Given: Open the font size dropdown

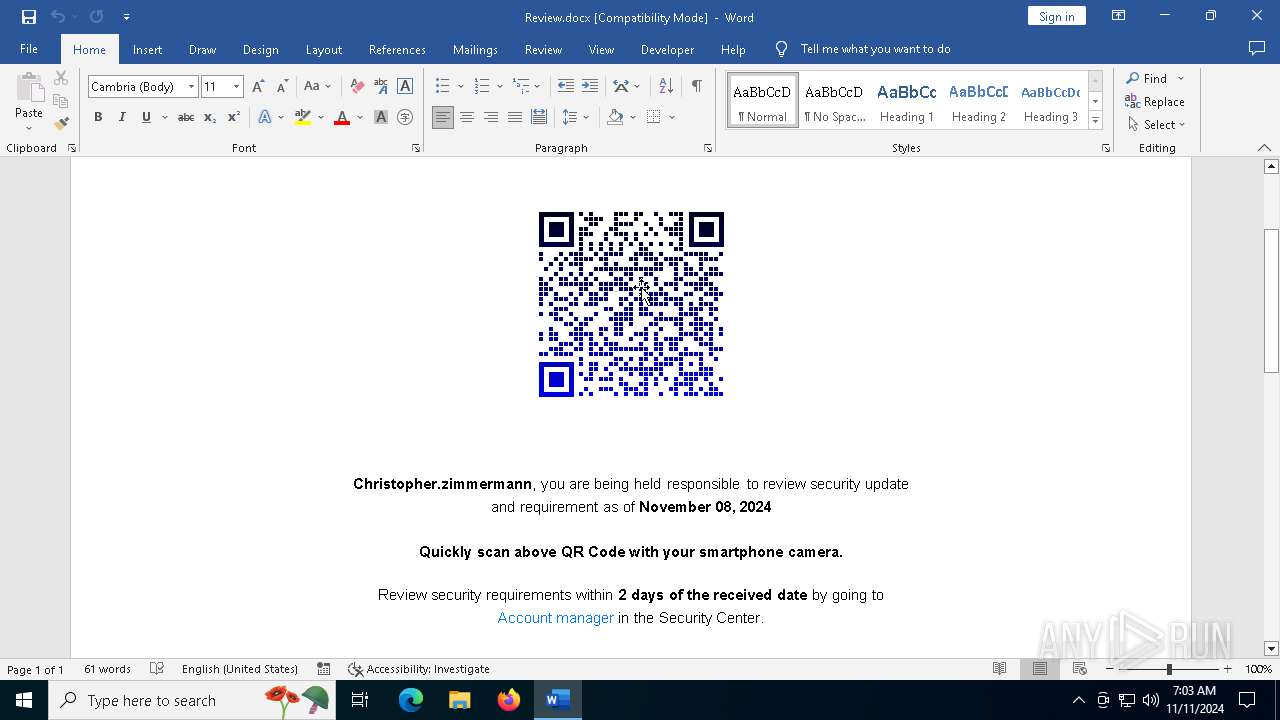Looking at the screenshot, I should click(x=236, y=87).
